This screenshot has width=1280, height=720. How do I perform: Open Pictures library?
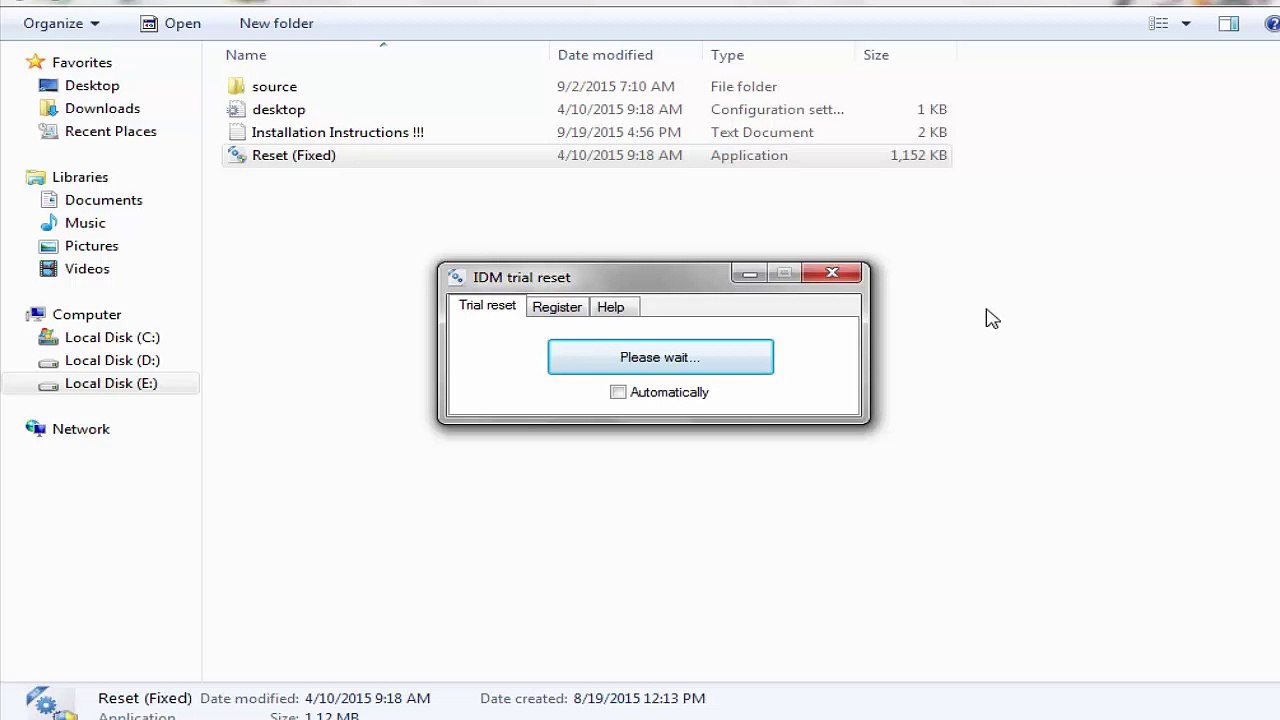pyautogui.click(x=91, y=246)
